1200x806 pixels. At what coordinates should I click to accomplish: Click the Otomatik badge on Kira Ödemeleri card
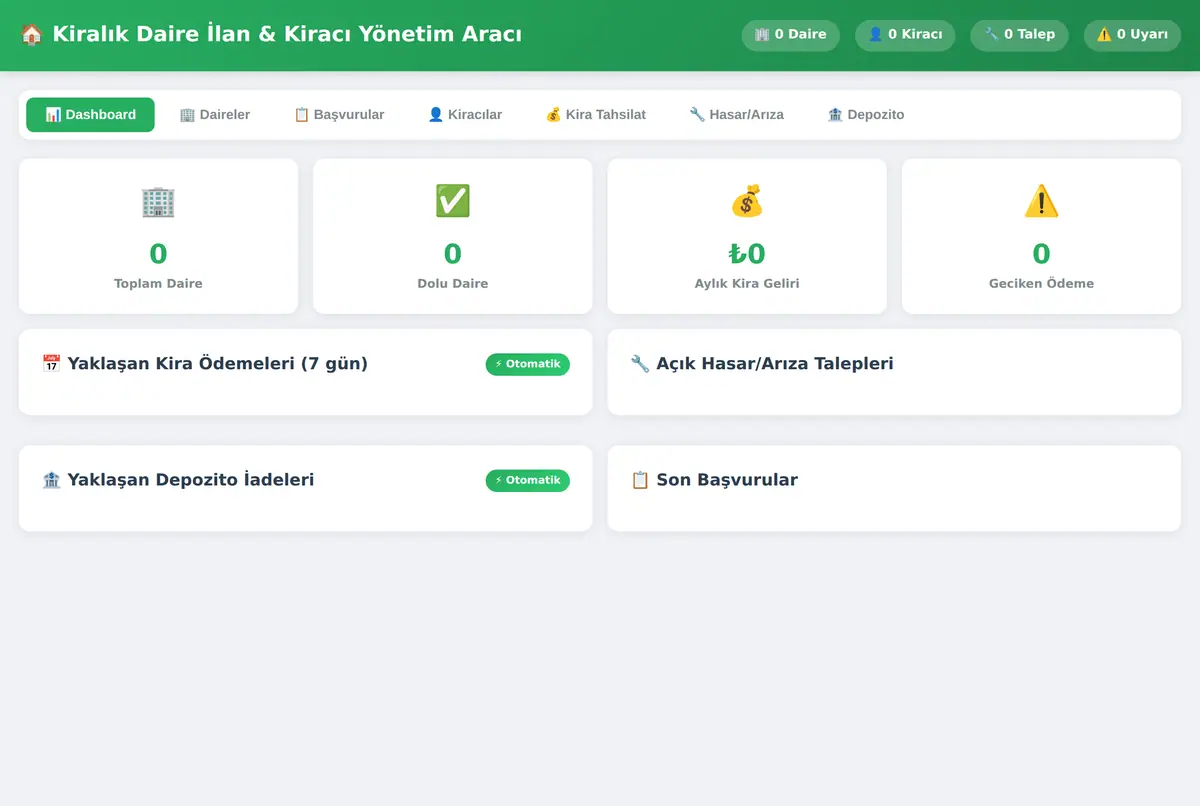(528, 365)
